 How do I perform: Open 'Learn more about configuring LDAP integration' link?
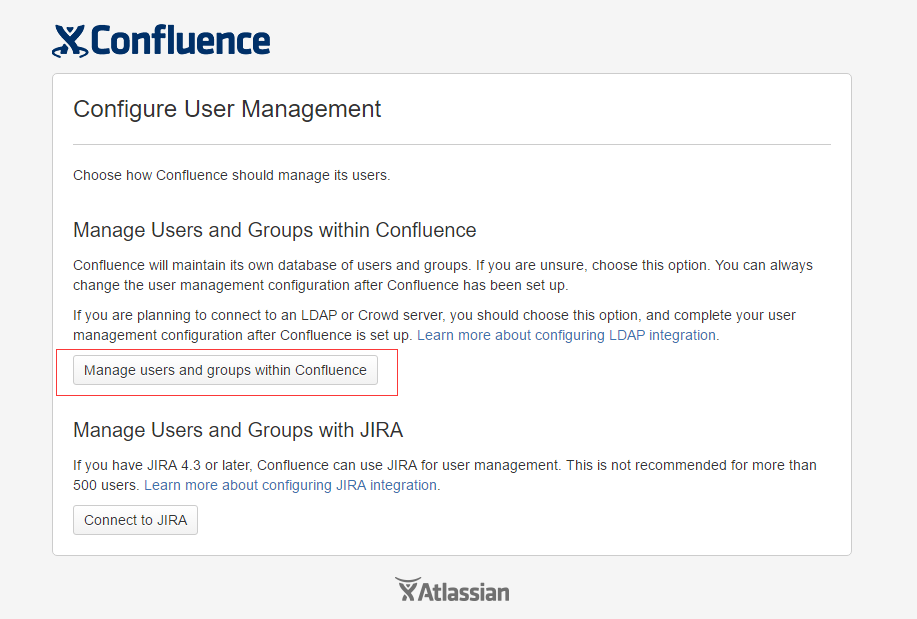tap(567, 335)
